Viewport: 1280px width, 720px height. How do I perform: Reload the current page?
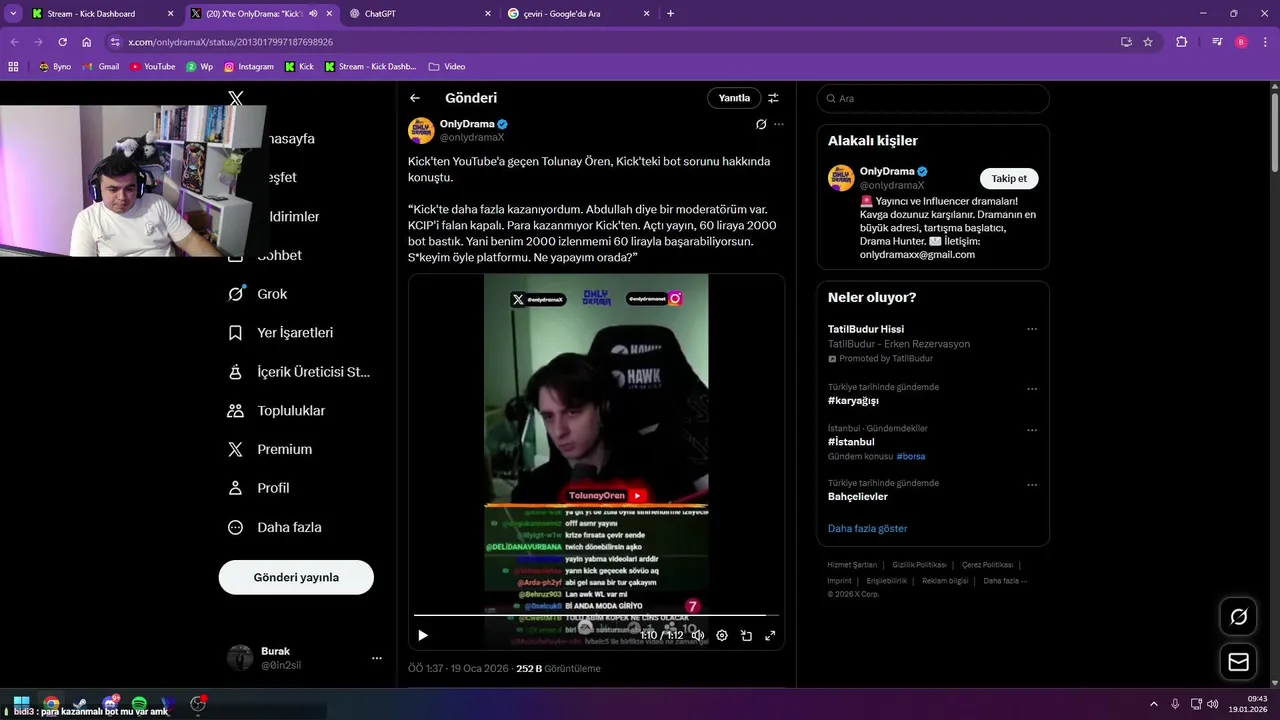point(62,42)
